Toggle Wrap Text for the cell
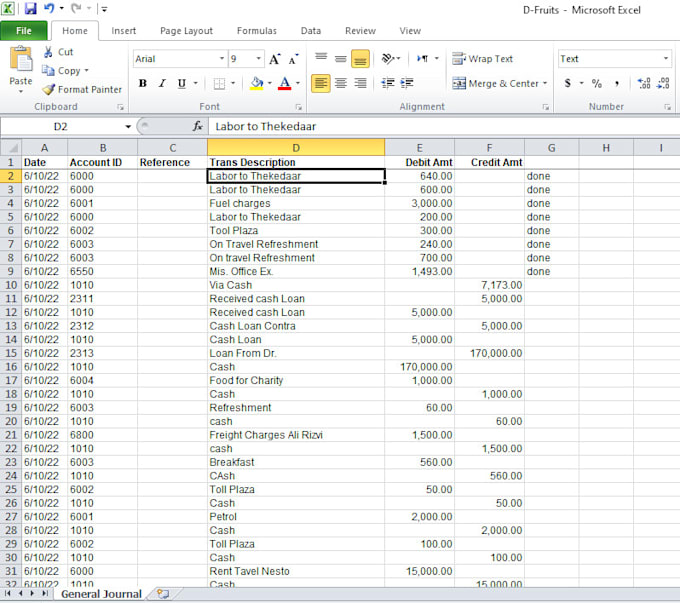 (482, 59)
